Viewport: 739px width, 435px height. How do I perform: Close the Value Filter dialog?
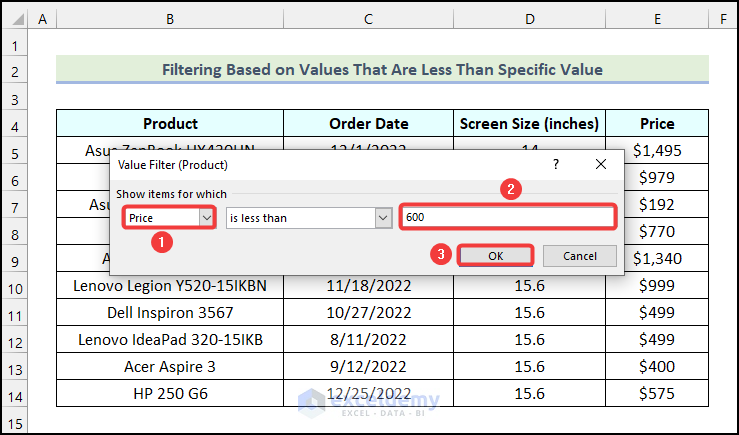tap(601, 164)
